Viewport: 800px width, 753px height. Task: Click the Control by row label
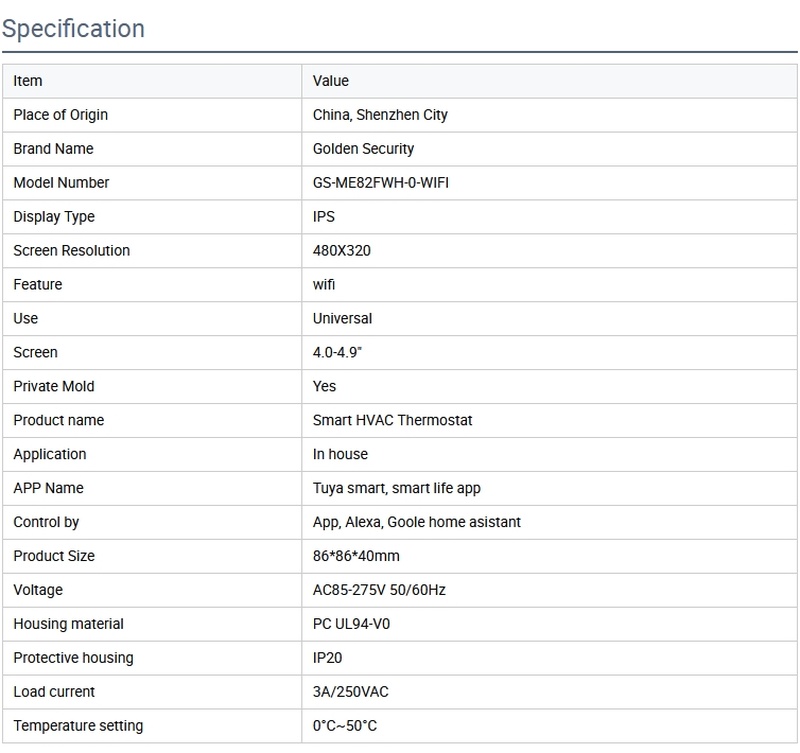46,522
